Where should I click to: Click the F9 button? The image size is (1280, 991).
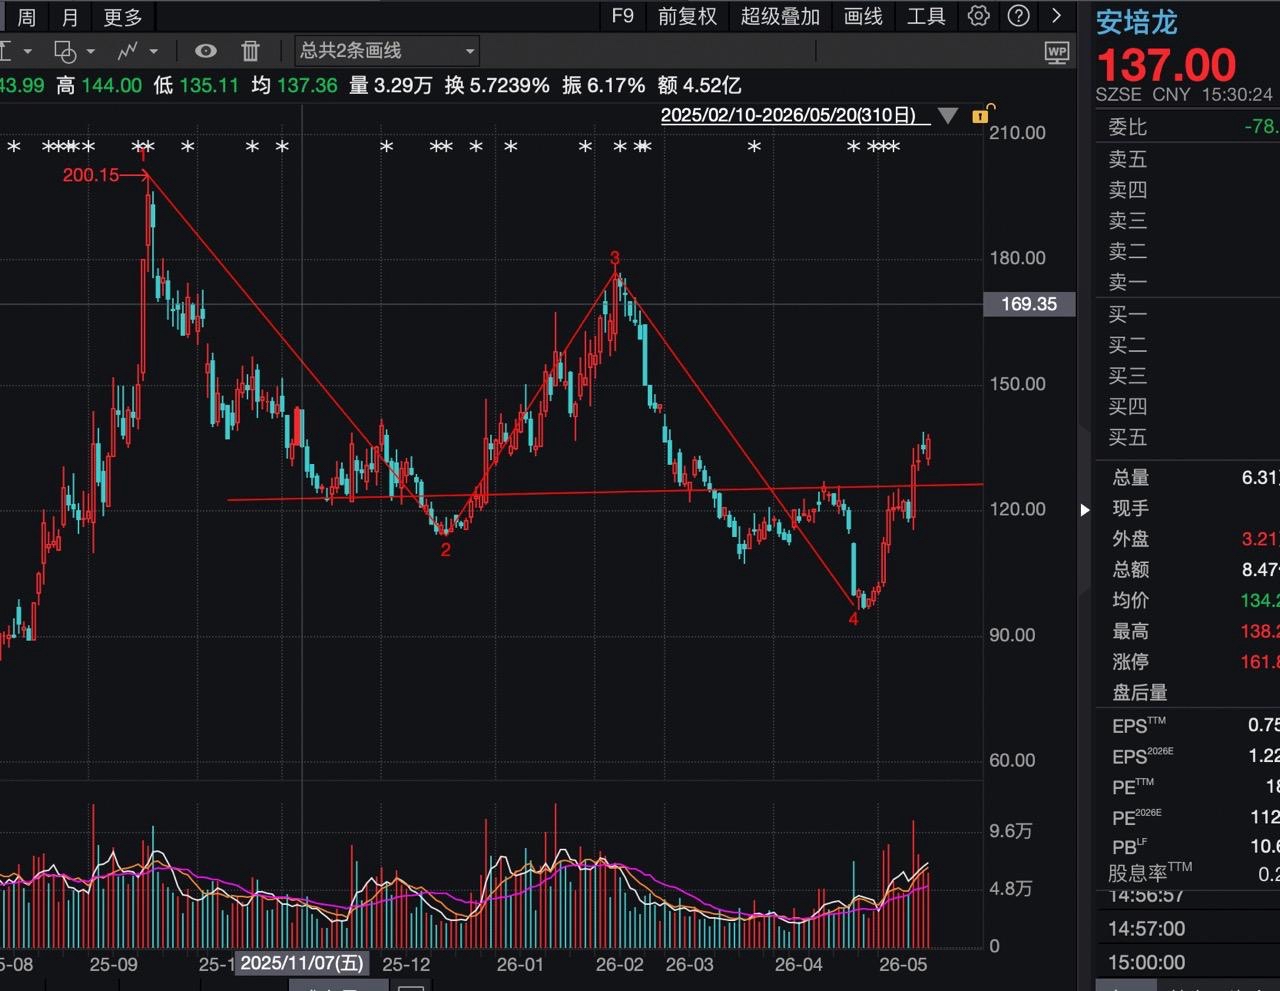point(623,16)
